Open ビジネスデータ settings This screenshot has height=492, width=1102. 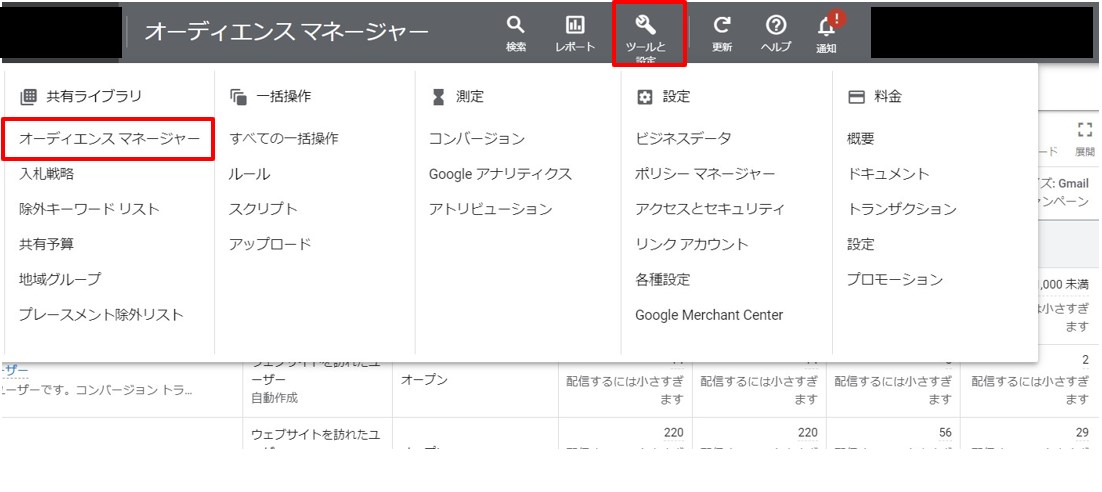point(683,138)
